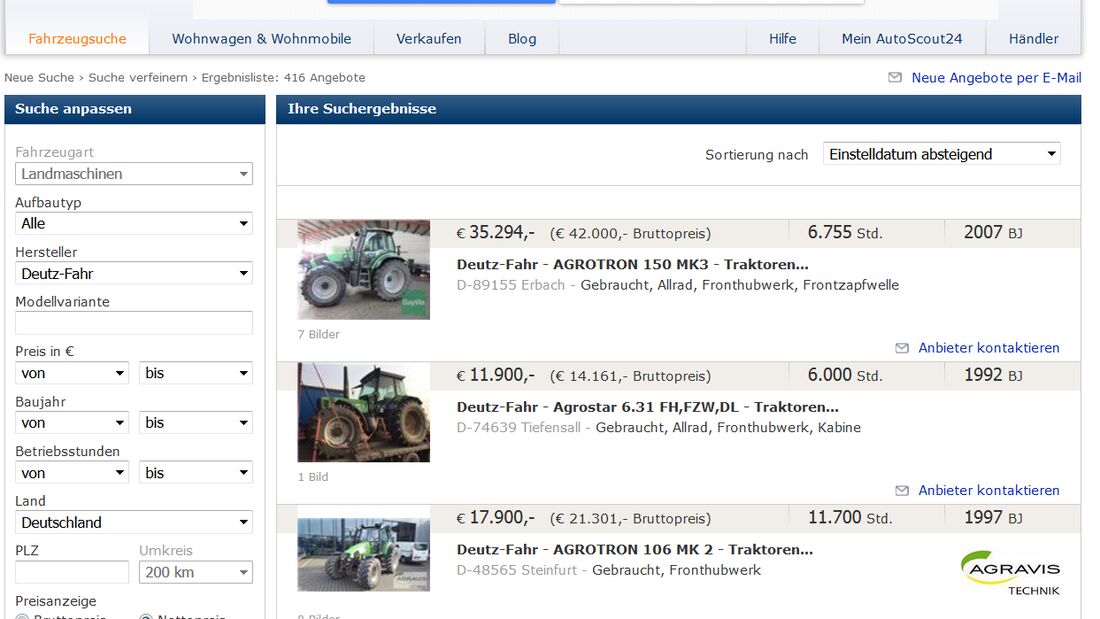
Task: Click the D-48565 Steinfurt location text
Action: pos(516,570)
